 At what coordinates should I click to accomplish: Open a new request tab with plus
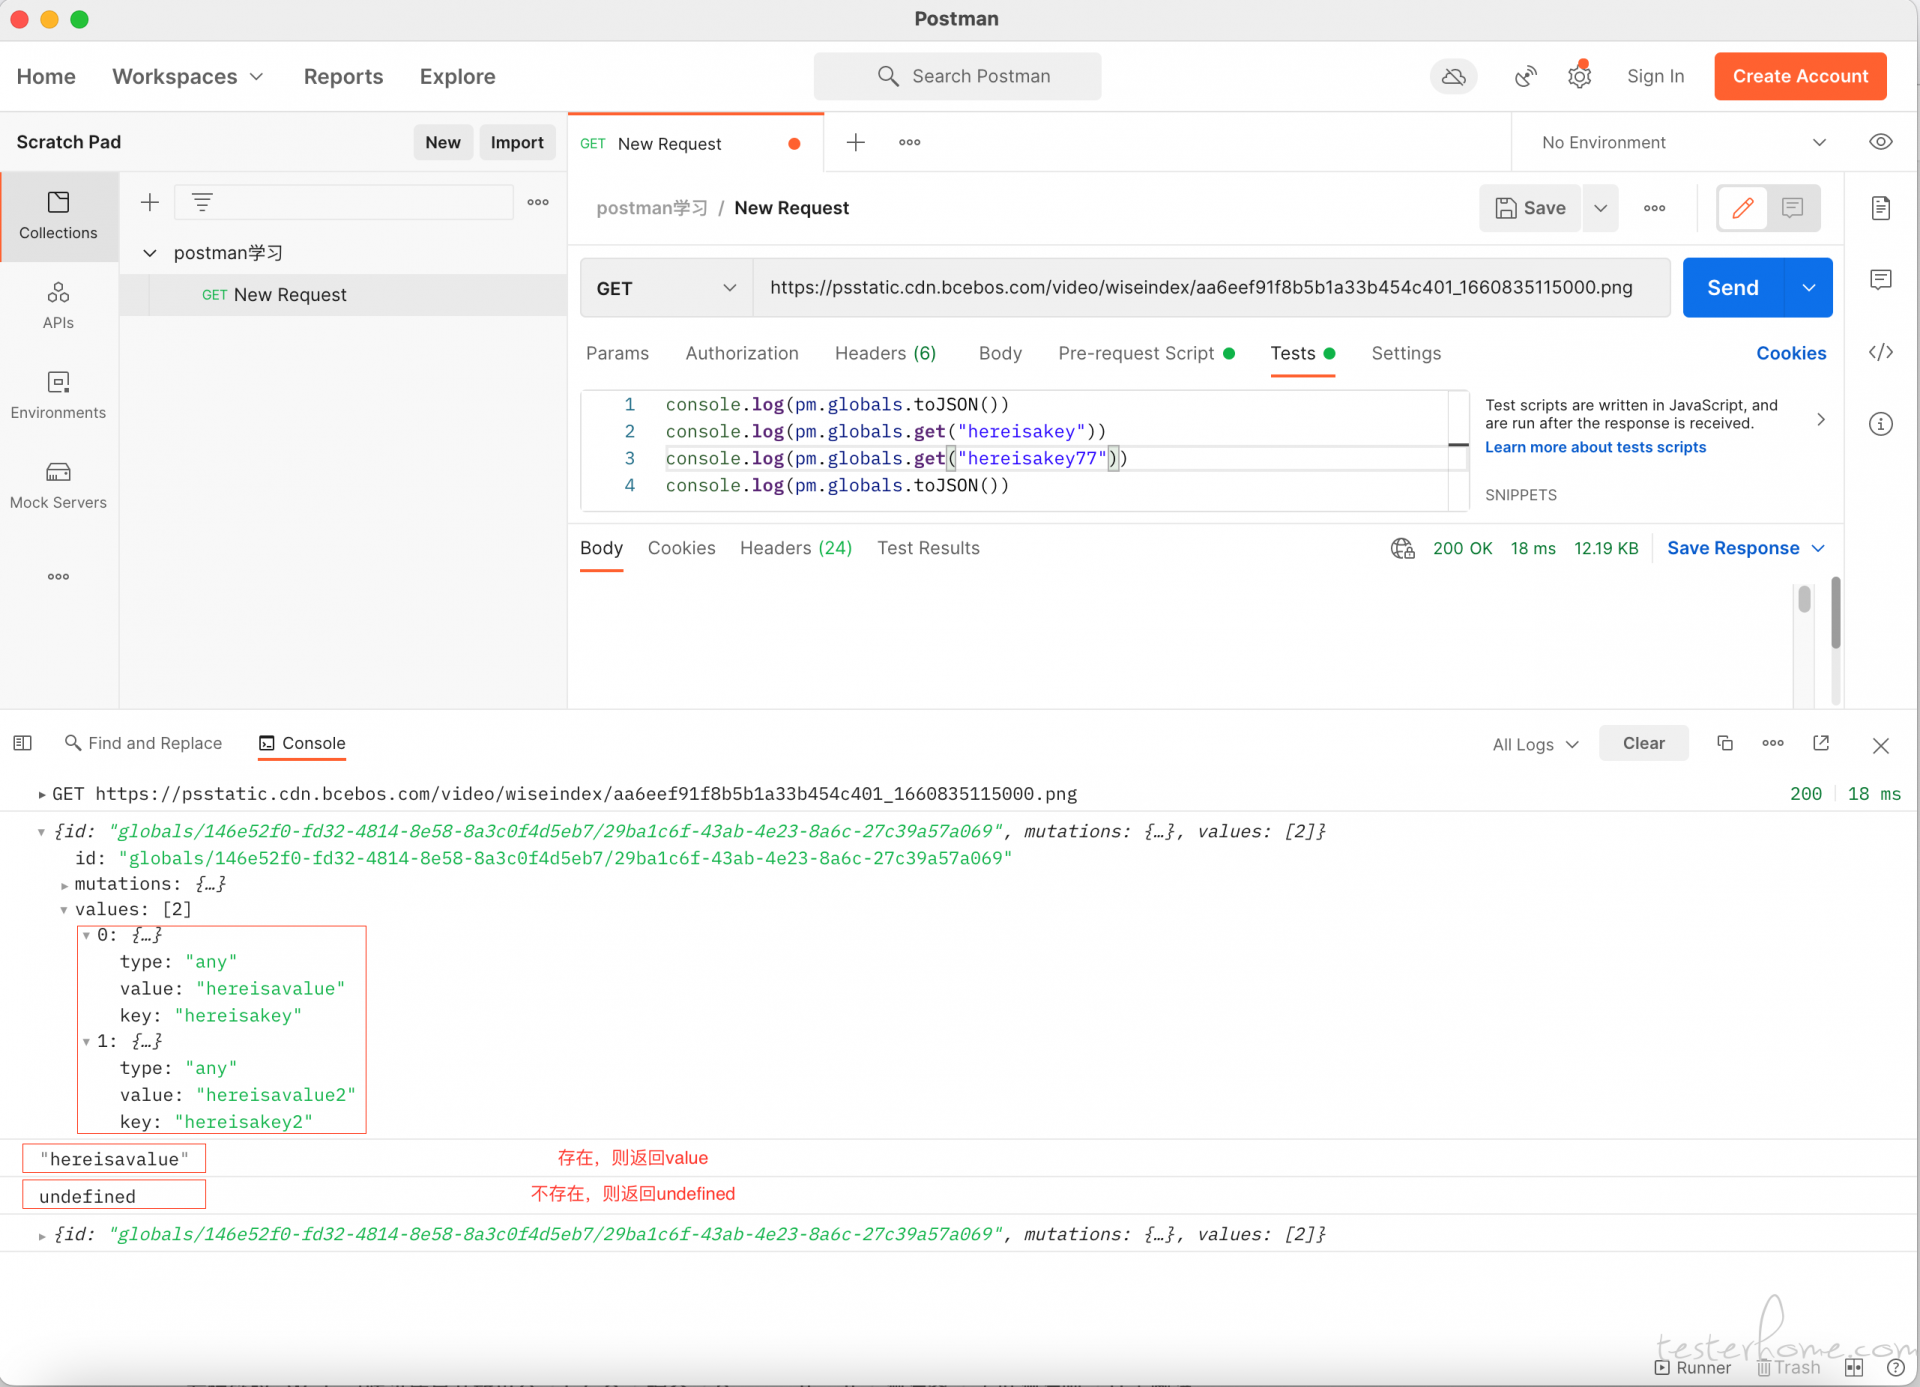coord(855,142)
